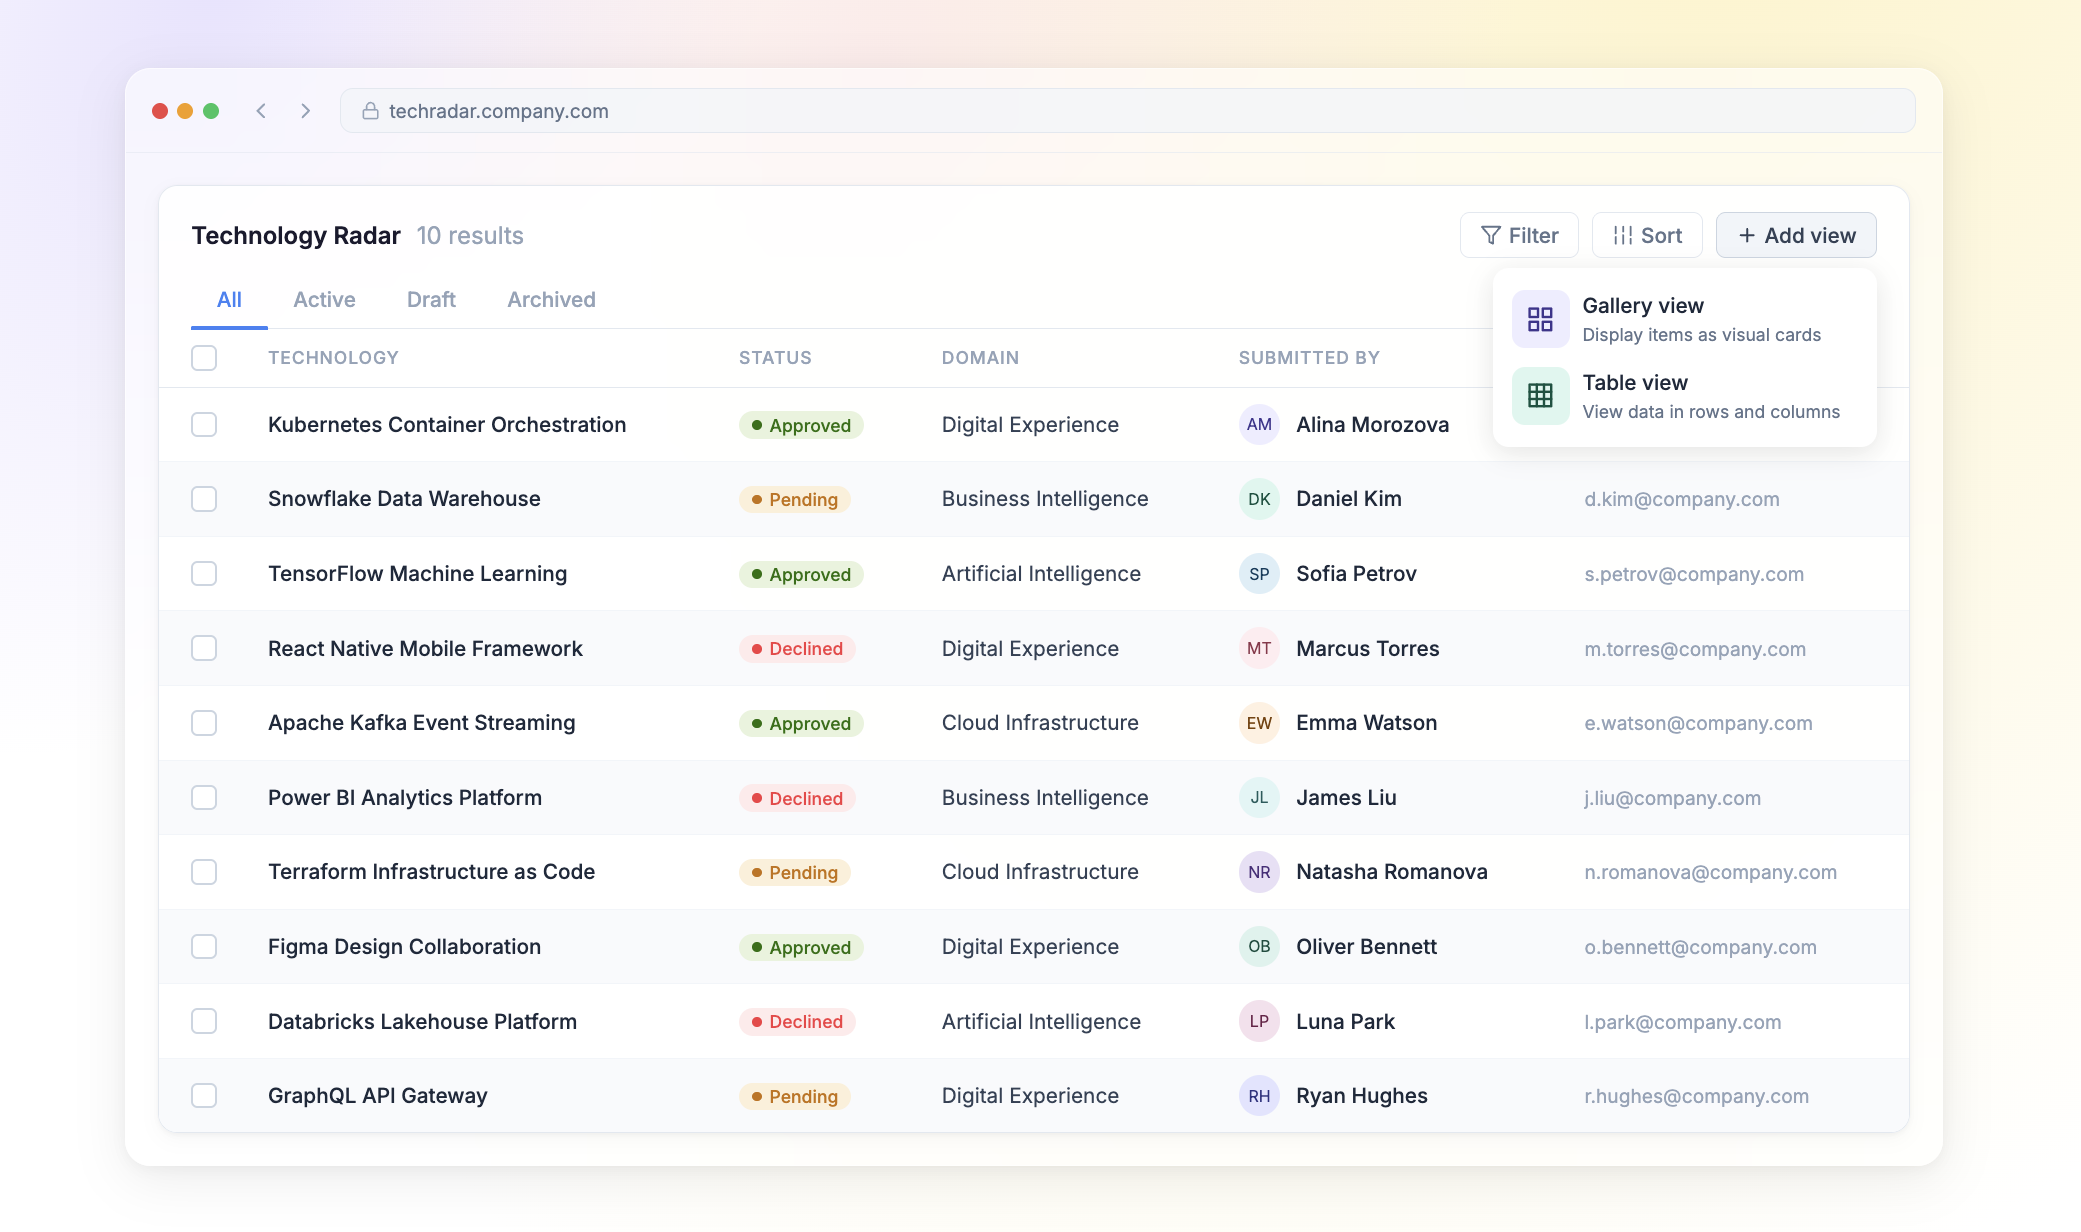Click Daniel Kim's DK avatar
2081x1232 pixels.
pyautogui.click(x=1259, y=499)
